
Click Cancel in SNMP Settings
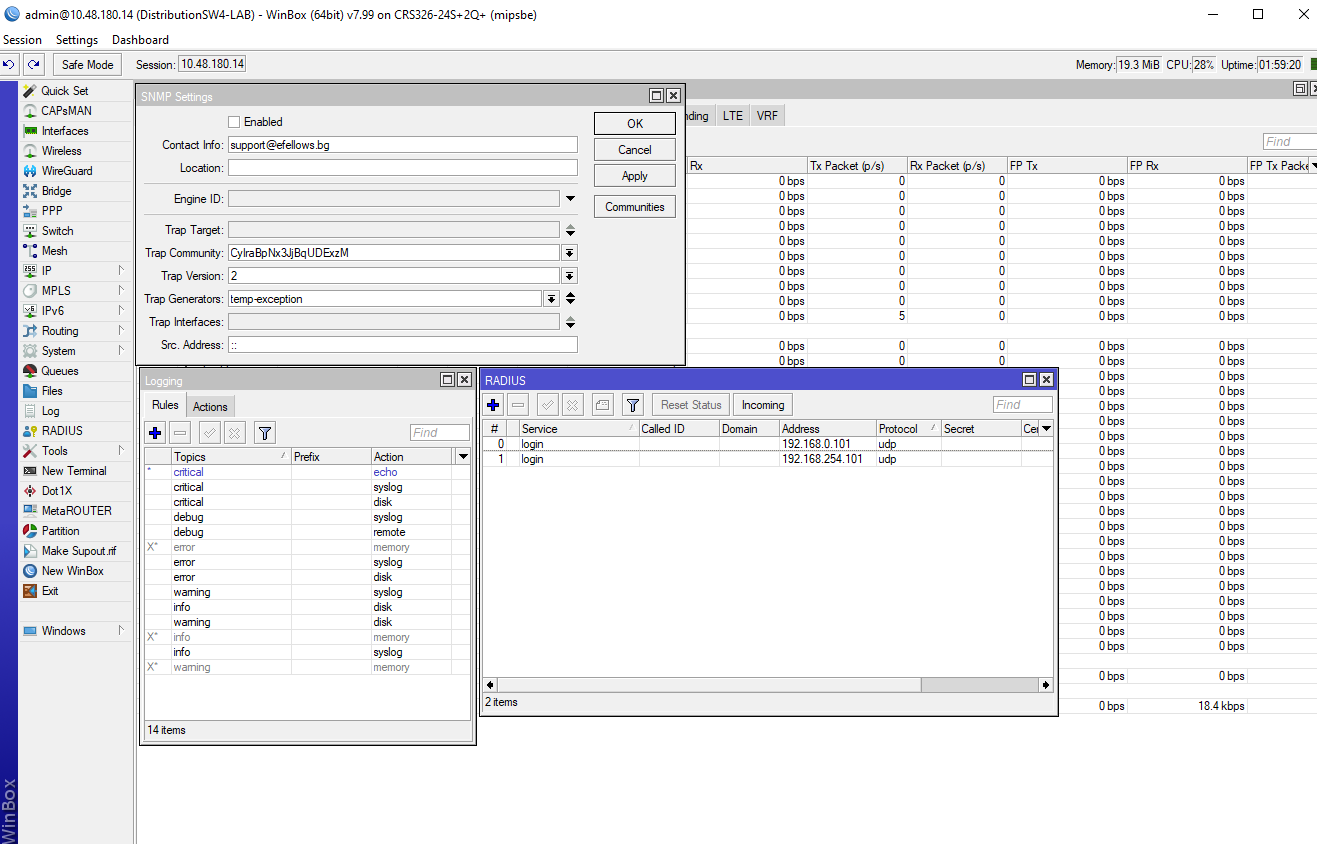pos(635,150)
